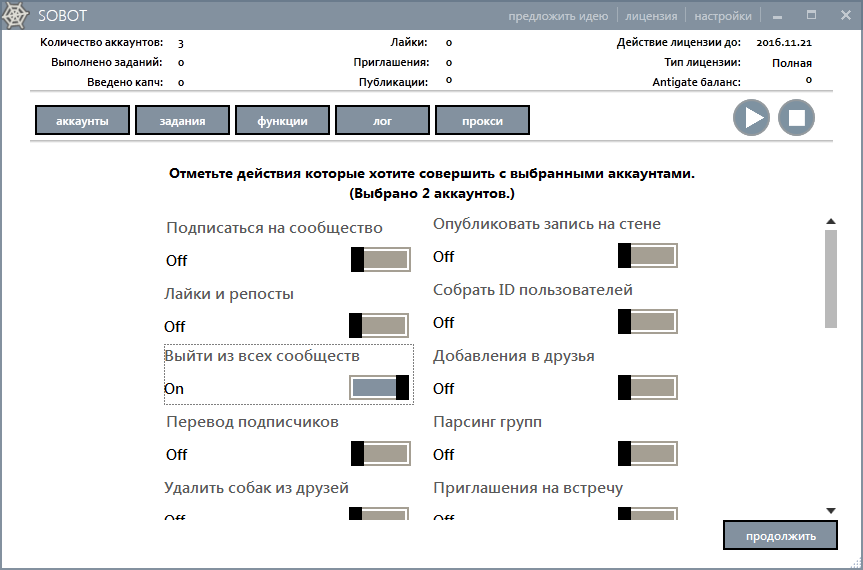Click the license date 2016.11.21

coord(784,42)
